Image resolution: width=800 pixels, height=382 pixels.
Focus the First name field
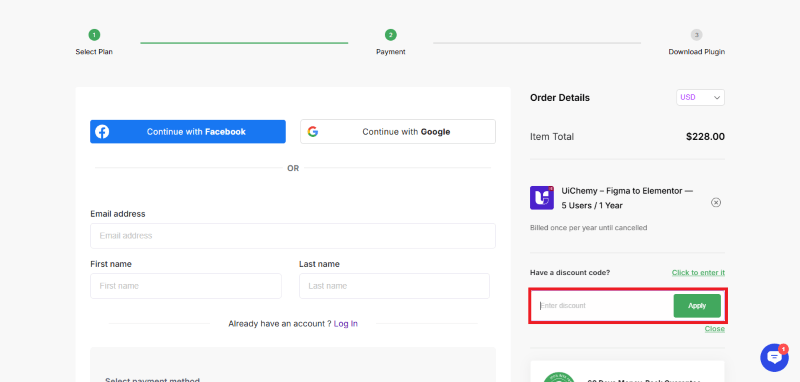click(x=186, y=286)
